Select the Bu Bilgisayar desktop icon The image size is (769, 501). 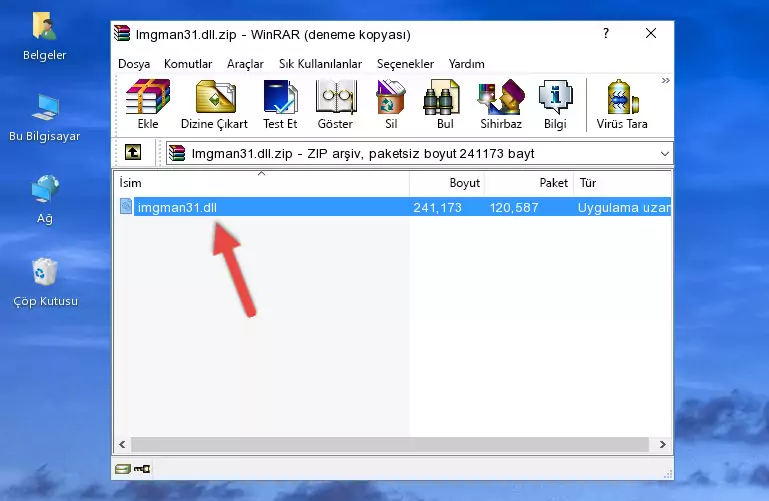45,118
